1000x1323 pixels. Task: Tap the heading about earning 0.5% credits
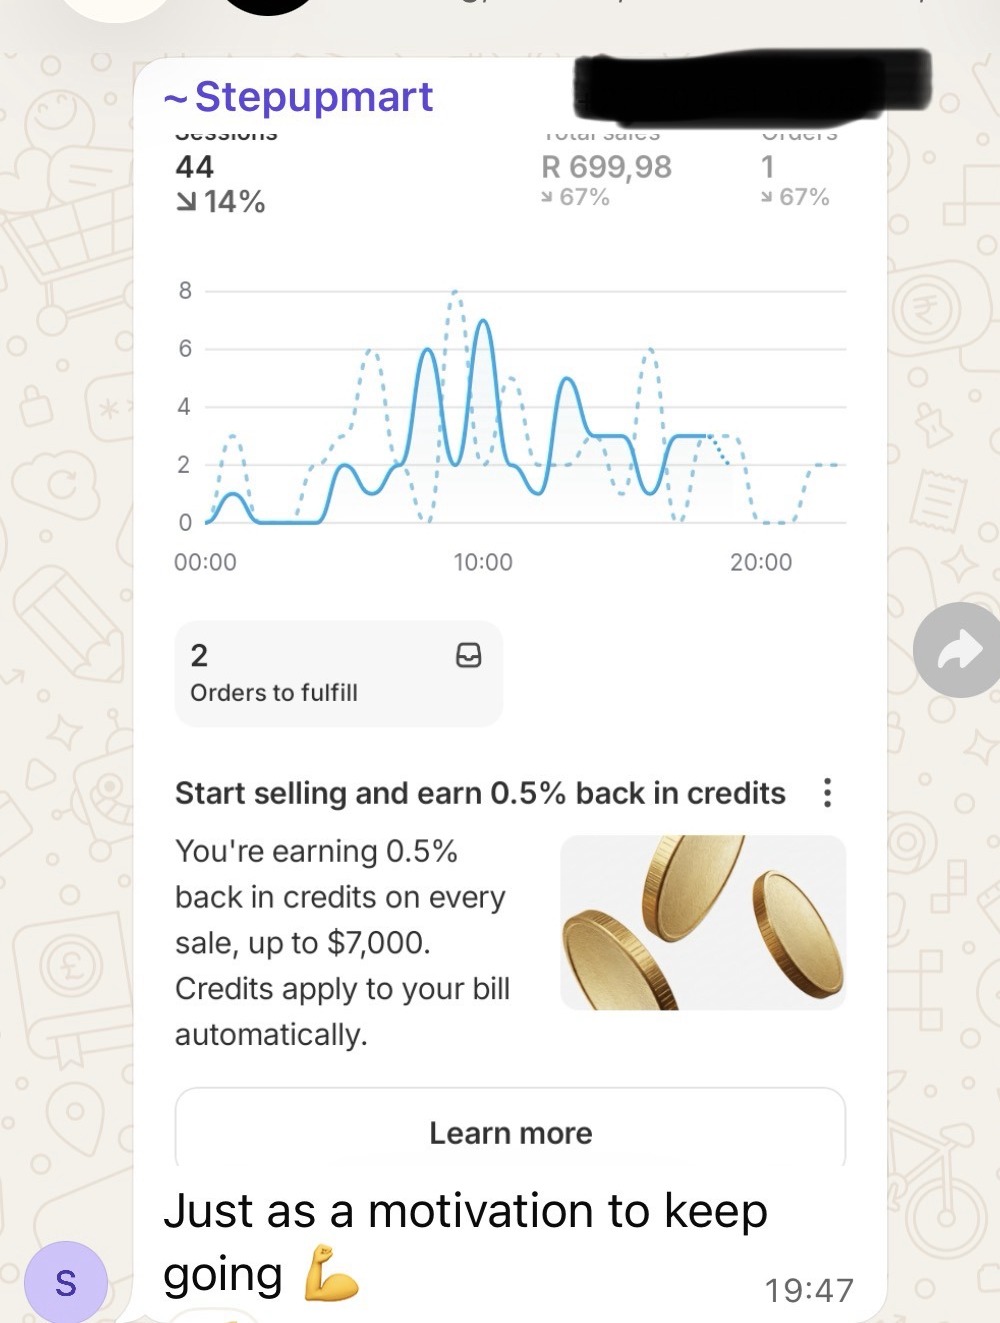click(480, 793)
